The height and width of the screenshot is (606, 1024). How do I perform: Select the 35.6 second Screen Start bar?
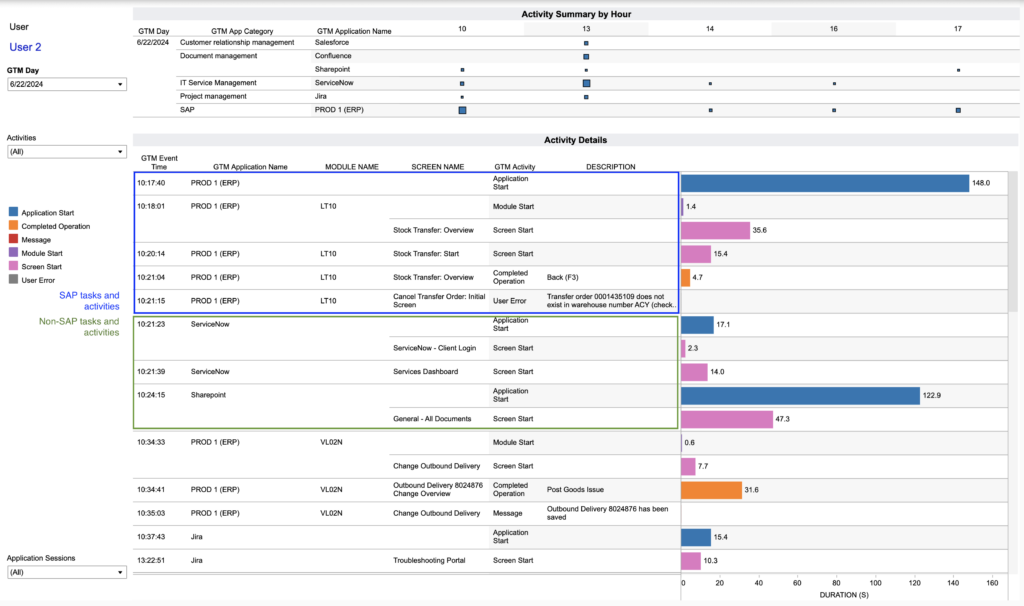point(715,231)
